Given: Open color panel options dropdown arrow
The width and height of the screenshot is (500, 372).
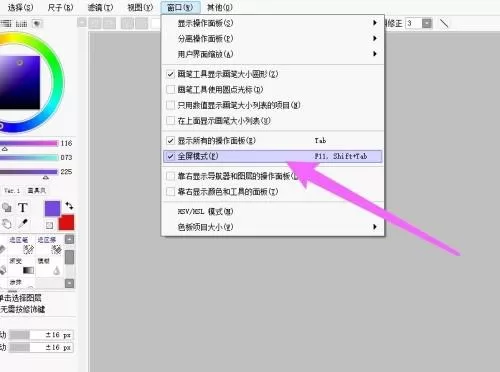Looking at the screenshot, I should tap(37, 24).
